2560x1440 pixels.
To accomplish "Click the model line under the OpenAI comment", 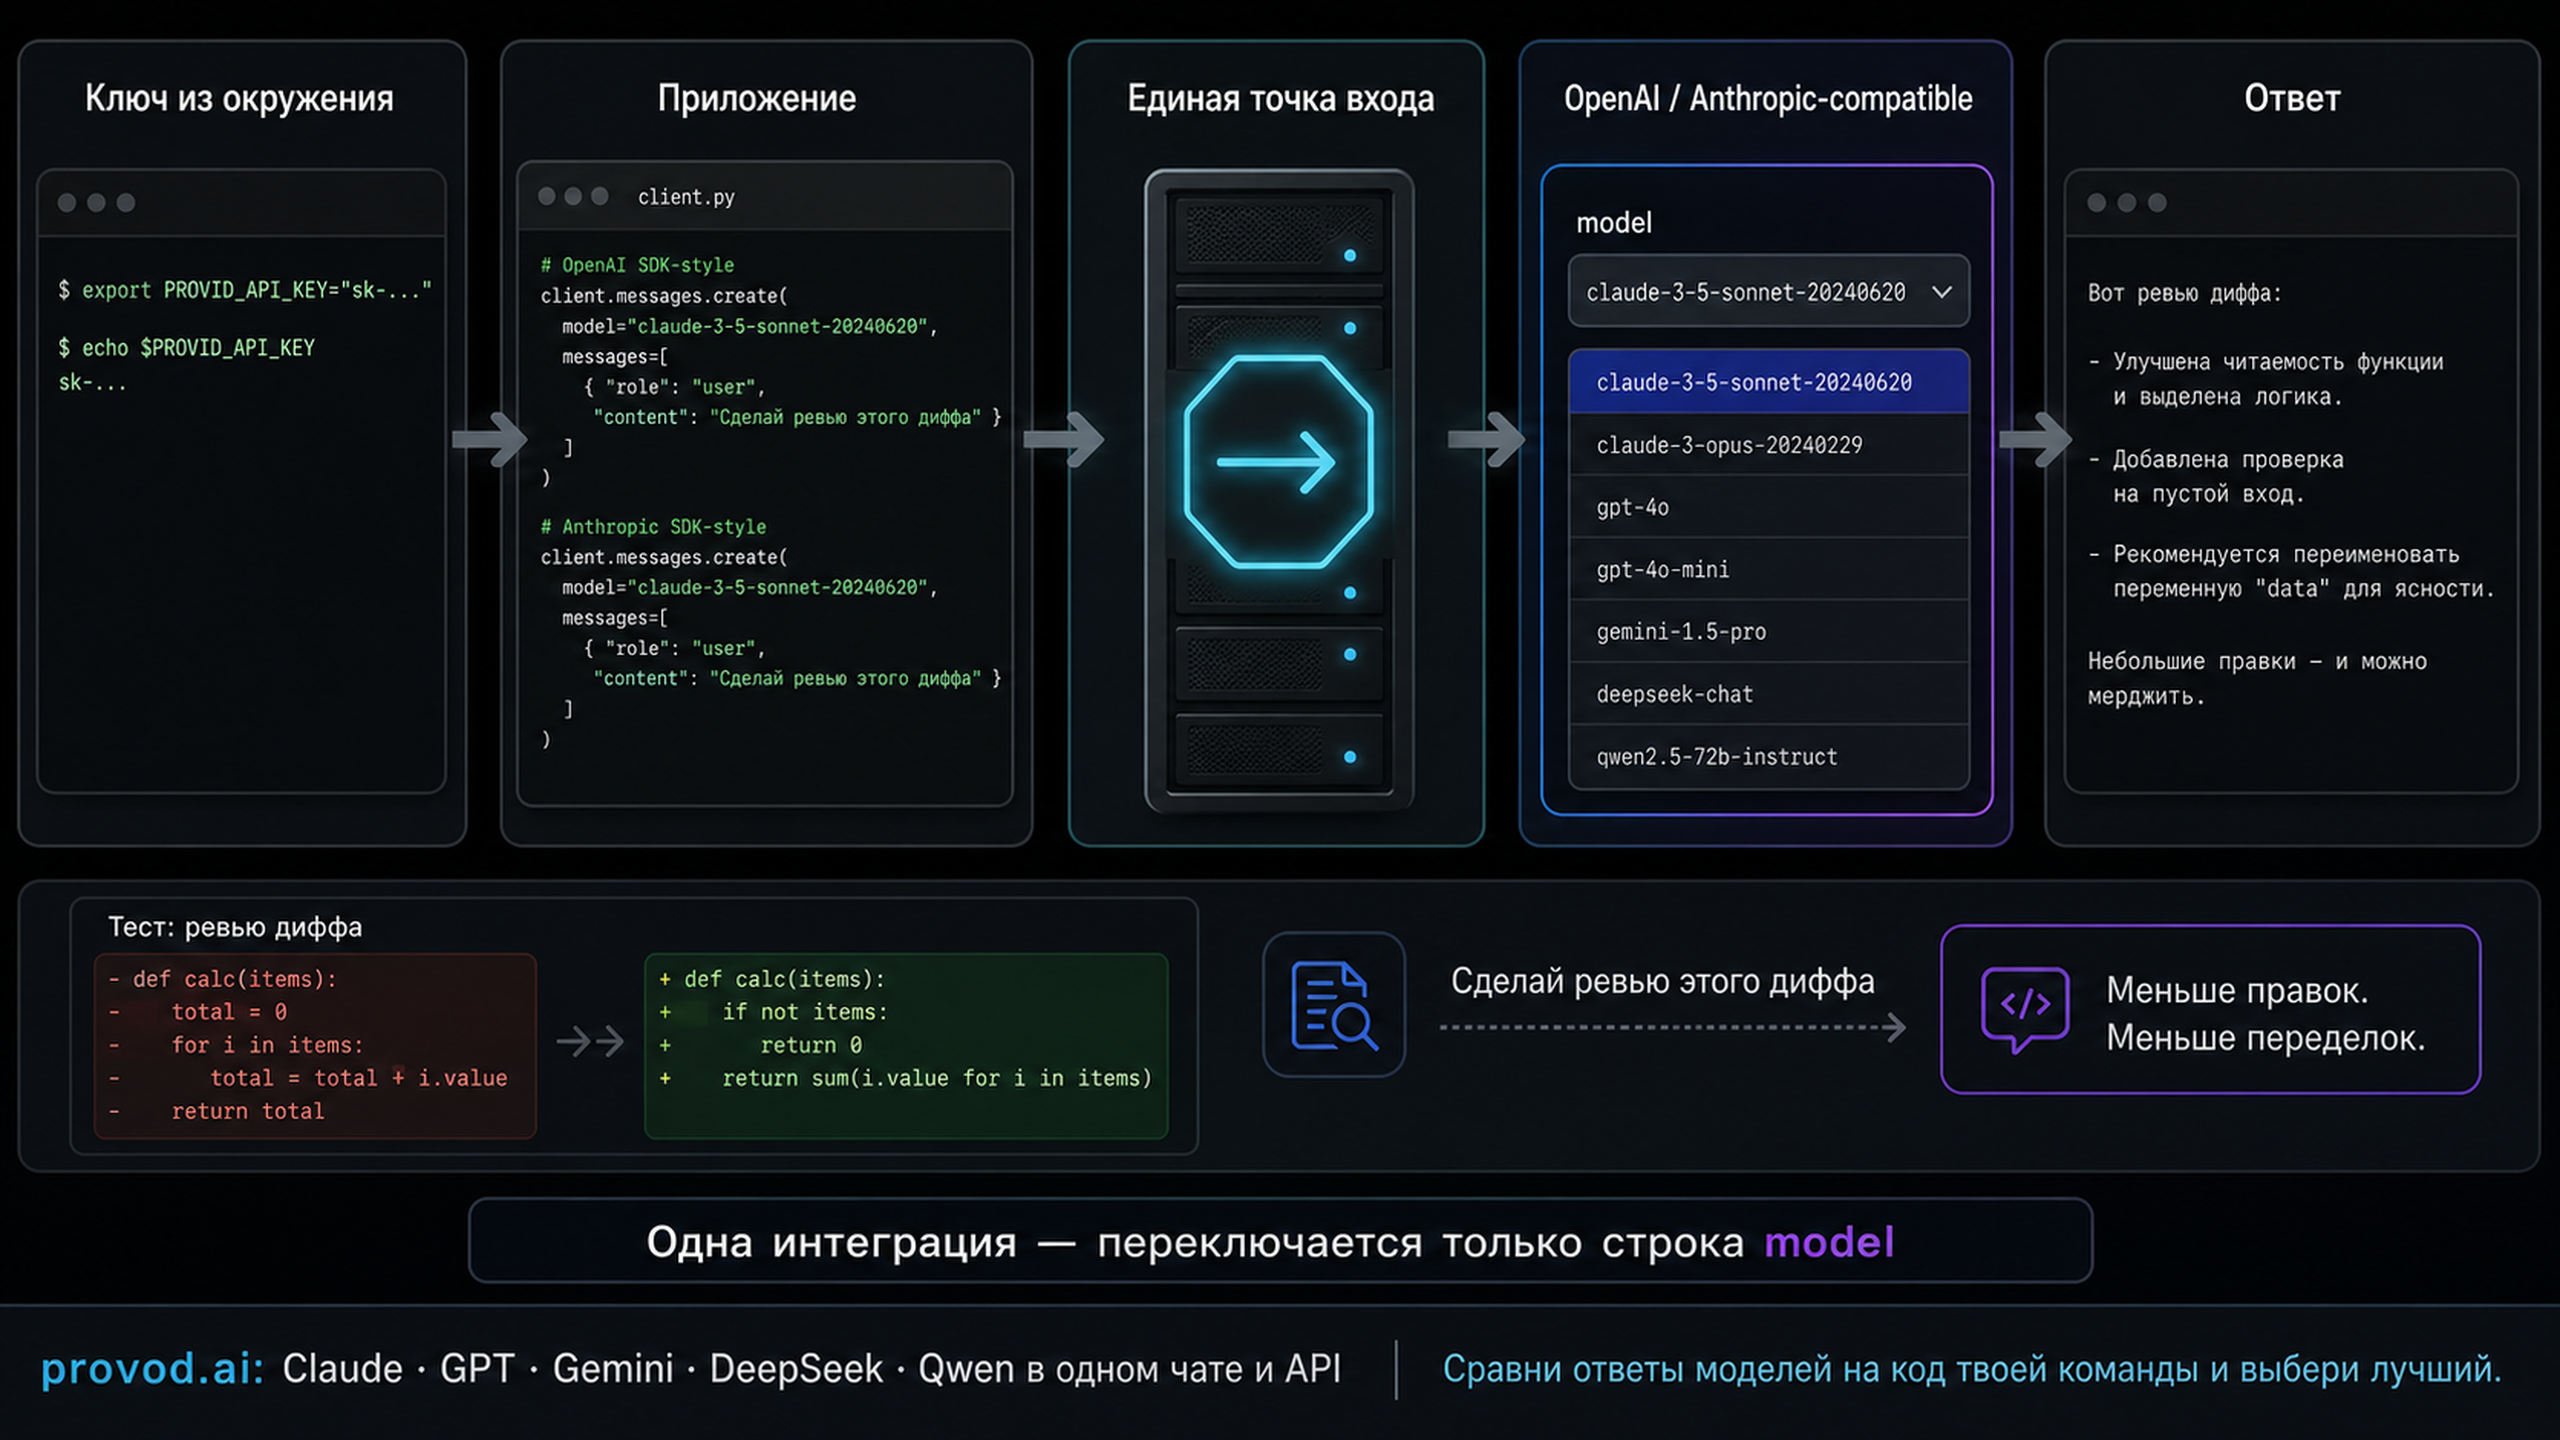I will [749, 326].
